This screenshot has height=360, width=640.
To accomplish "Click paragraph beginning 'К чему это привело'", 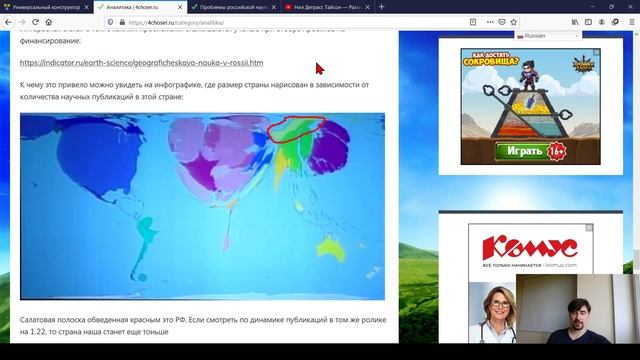I will pos(194,91).
